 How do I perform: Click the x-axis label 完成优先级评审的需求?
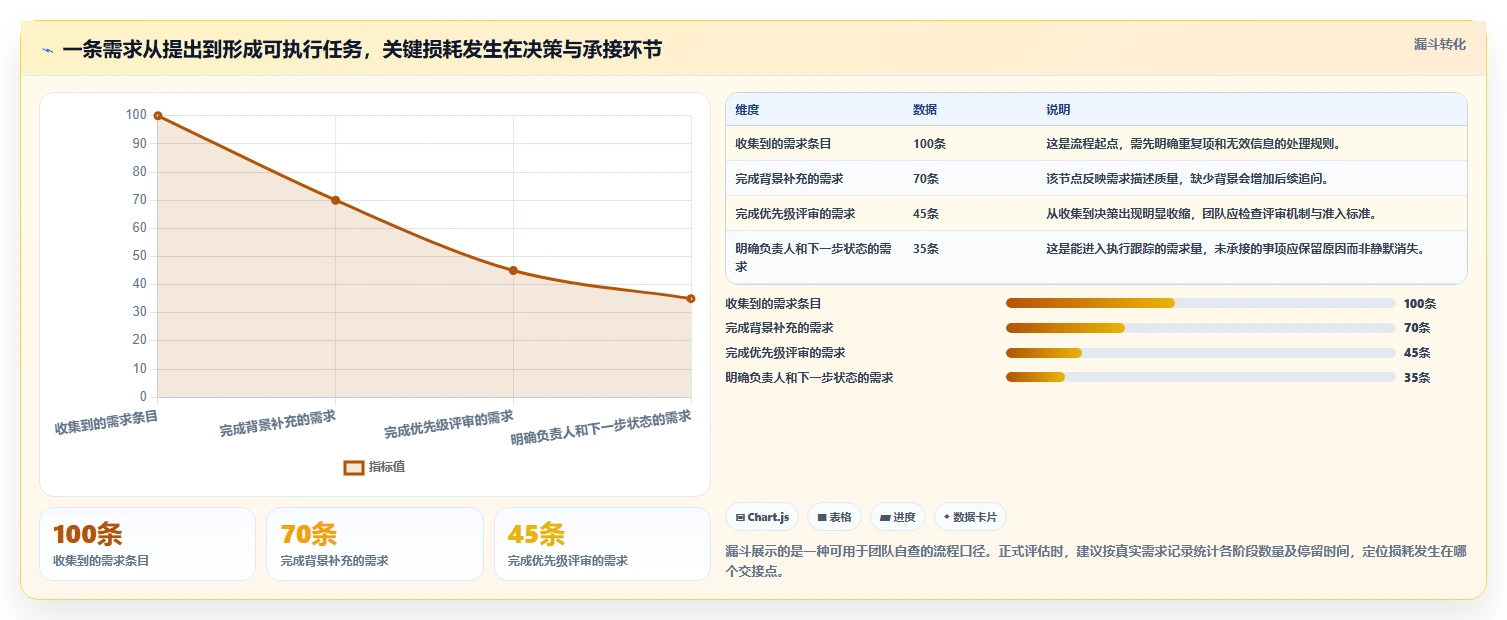(x=449, y=424)
